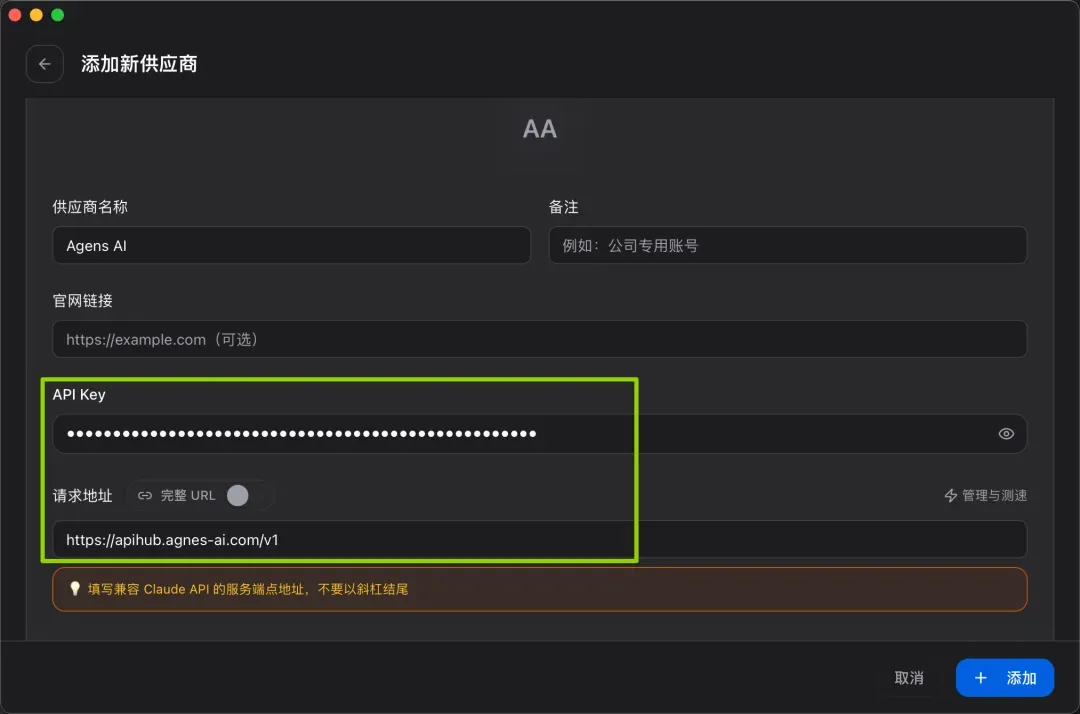Click the Claude API hint text
The width and height of the screenshot is (1080, 714).
click(248, 589)
